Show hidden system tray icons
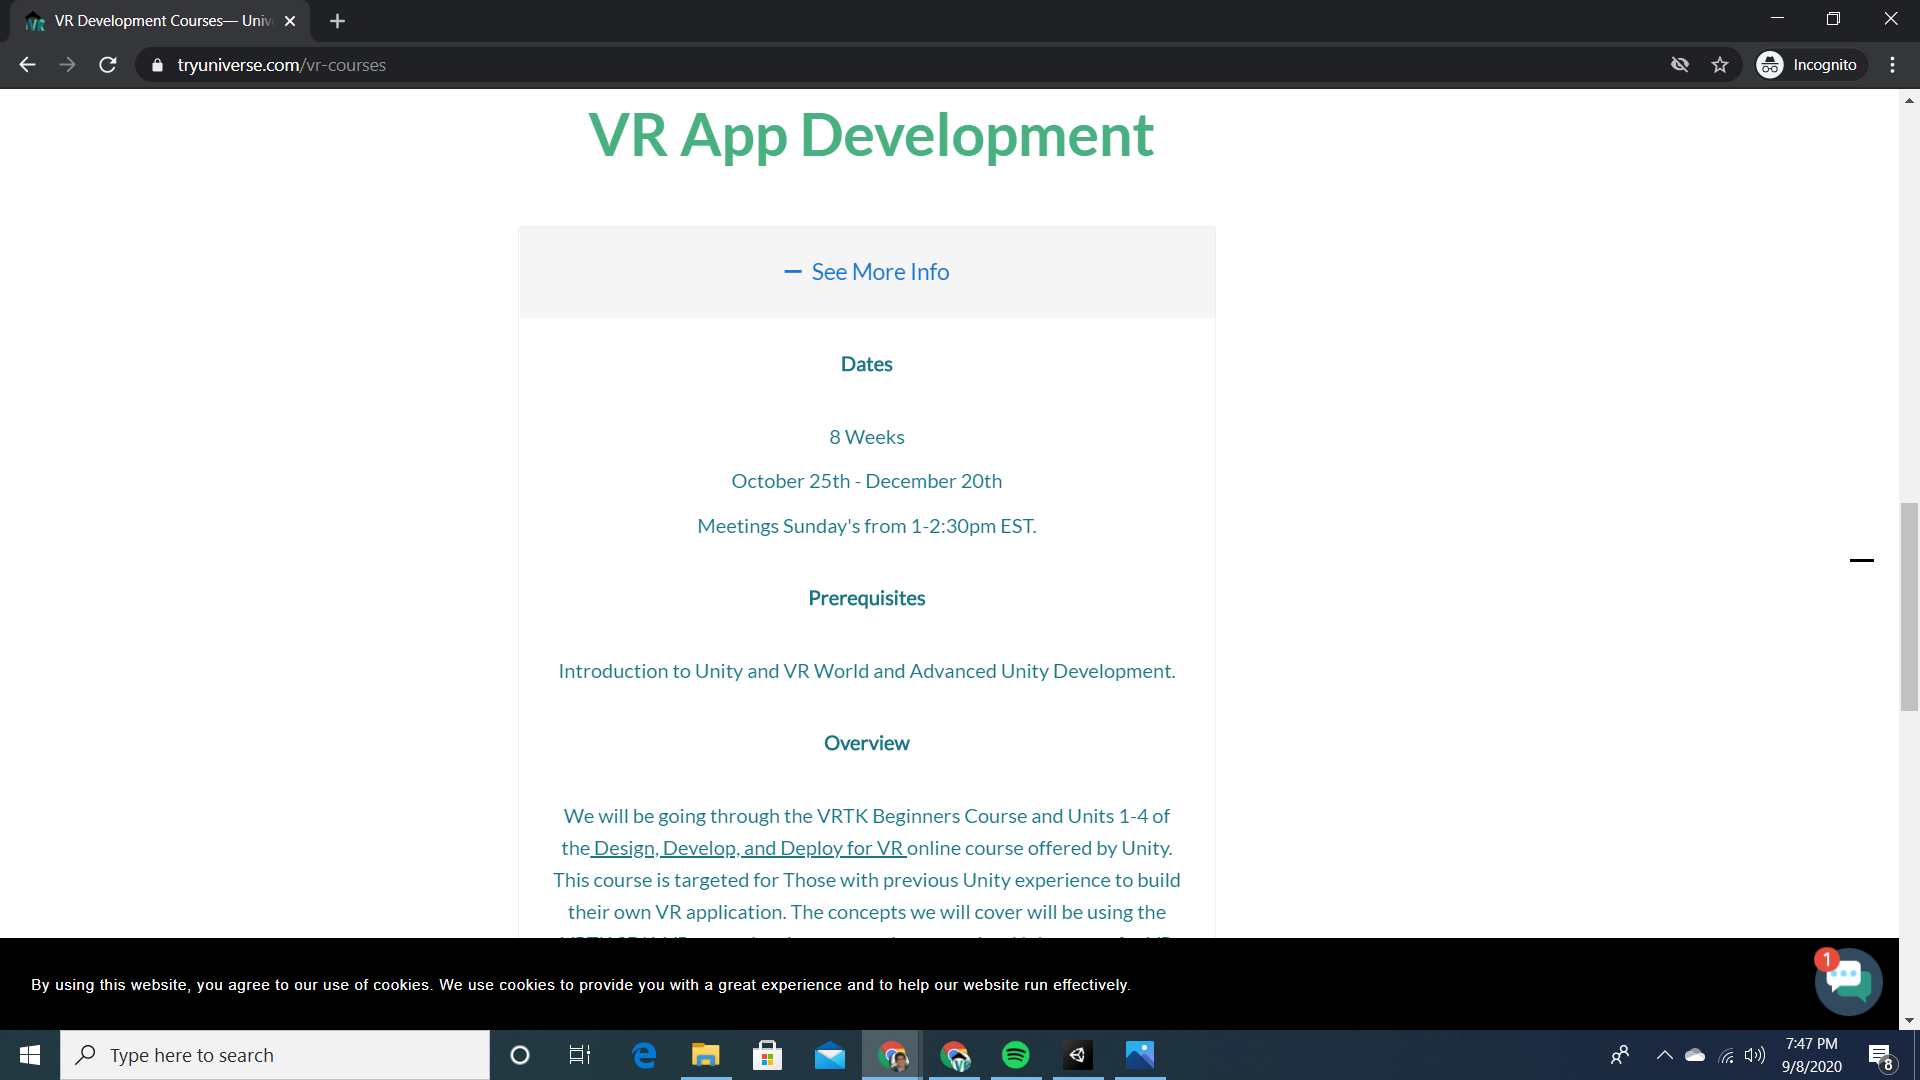Screen dimensions: 1920x1080 [1664, 1055]
